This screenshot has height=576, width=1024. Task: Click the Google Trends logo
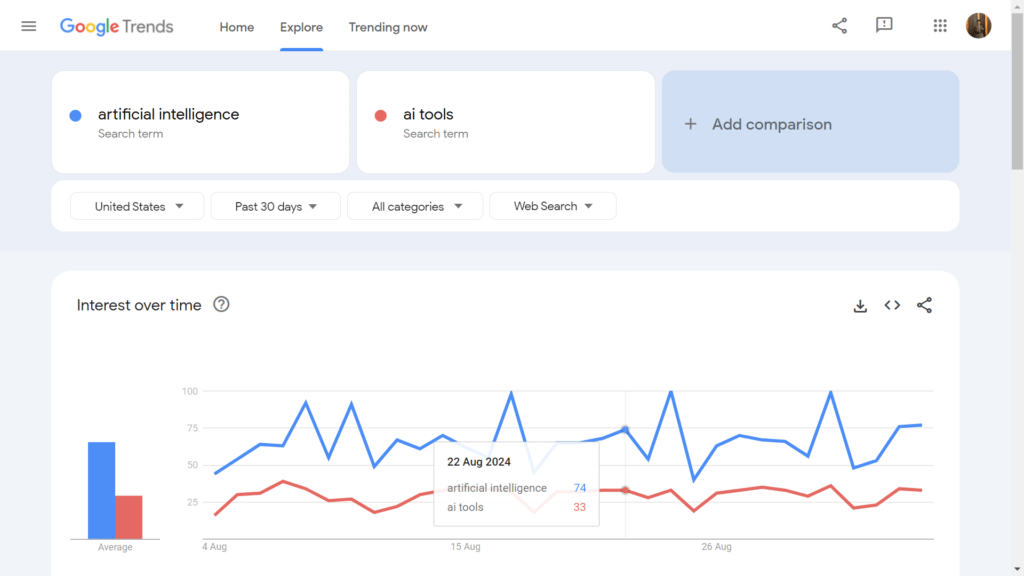(116, 27)
